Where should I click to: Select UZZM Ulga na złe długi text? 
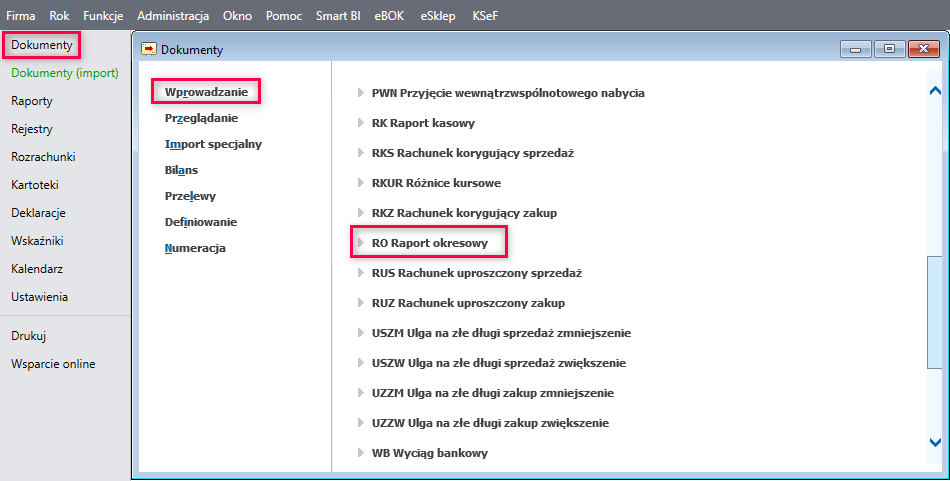point(493,393)
